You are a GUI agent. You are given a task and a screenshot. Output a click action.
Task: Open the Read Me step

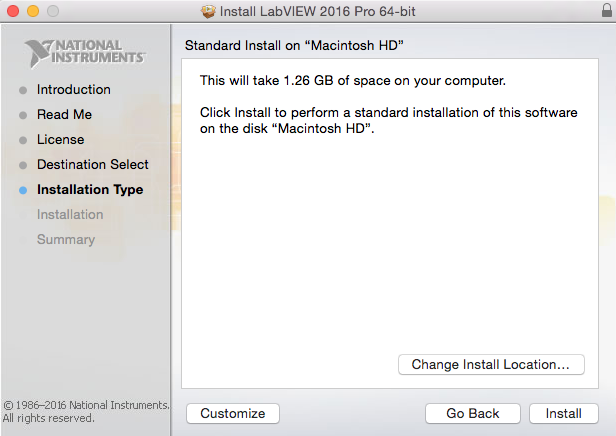click(64, 115)
